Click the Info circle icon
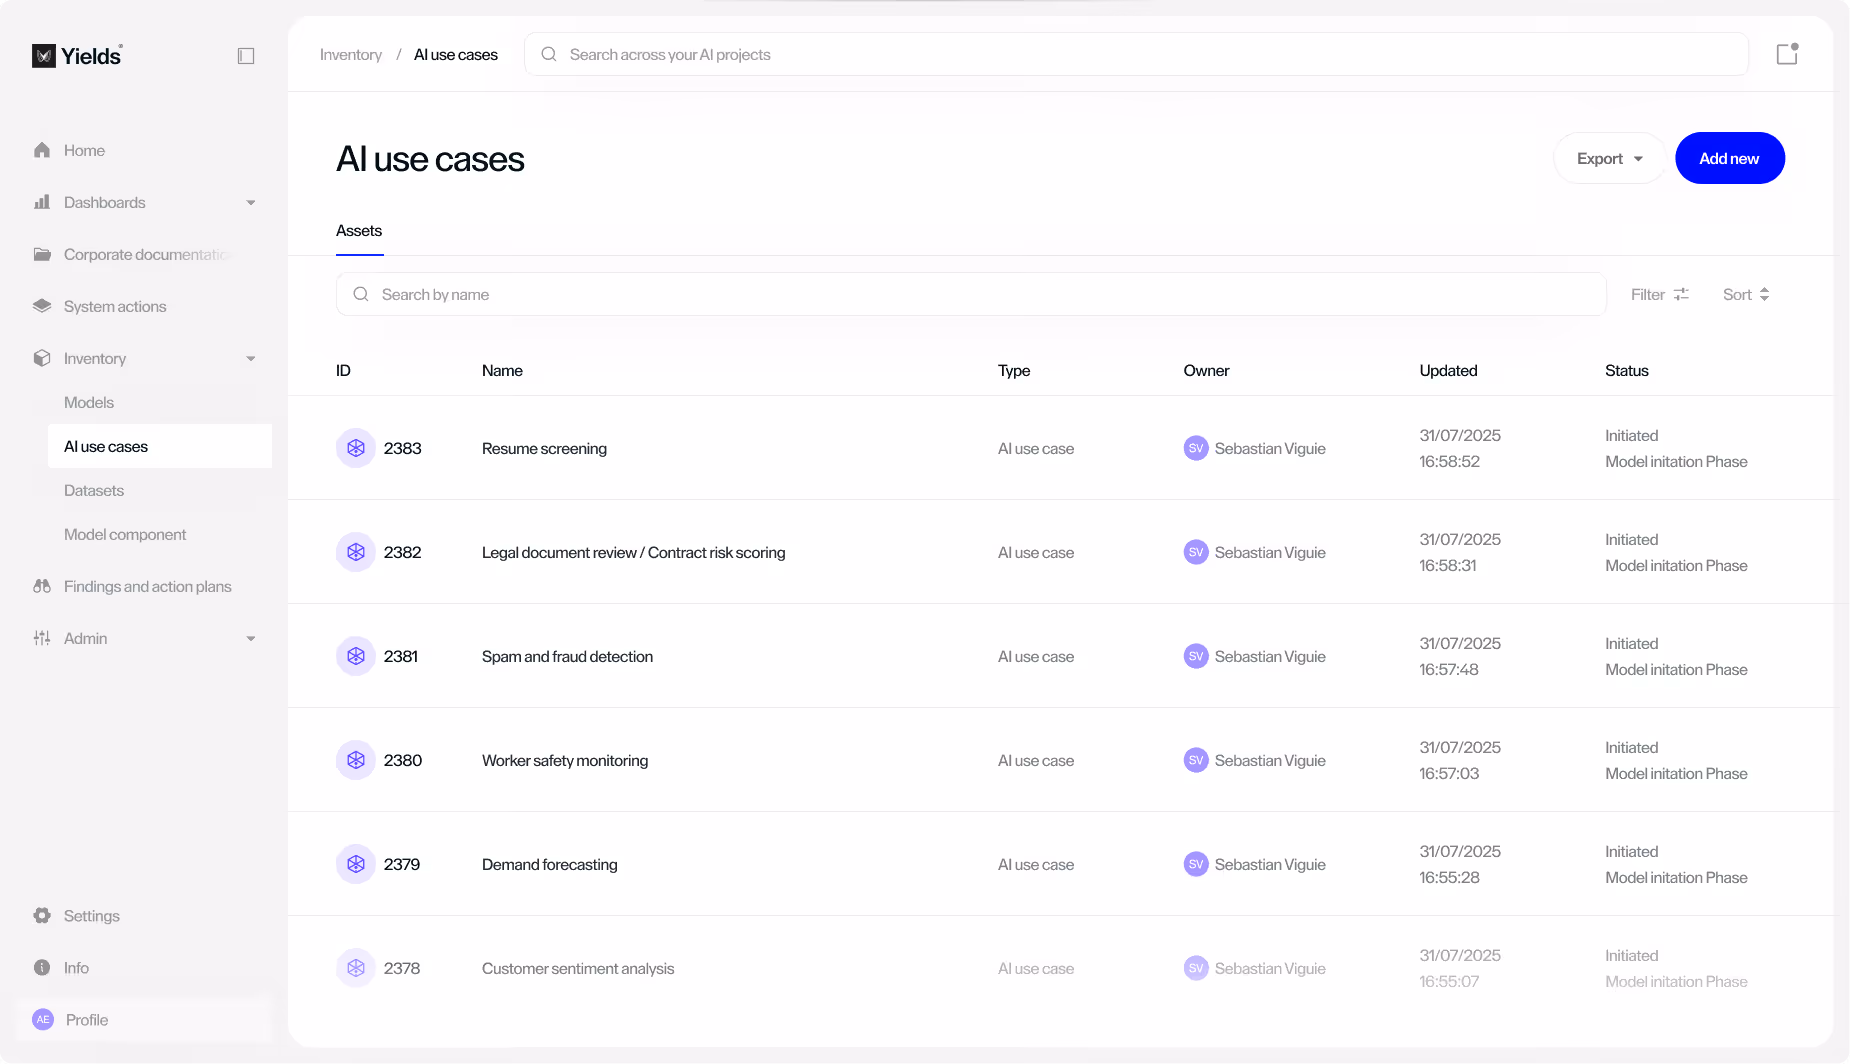The image size is (1850, 1064). 42,968
